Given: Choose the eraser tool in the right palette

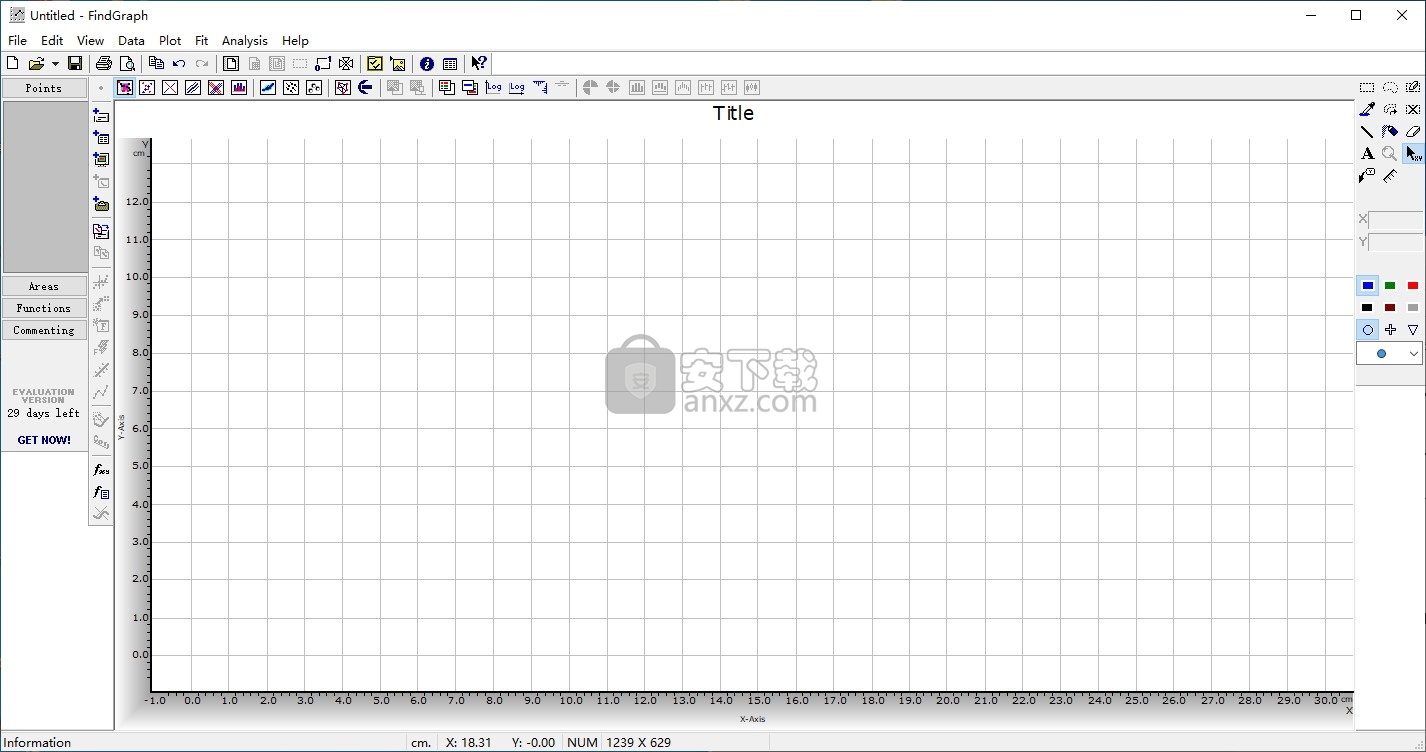Looking at the screenshot, I should [1413, 131].
